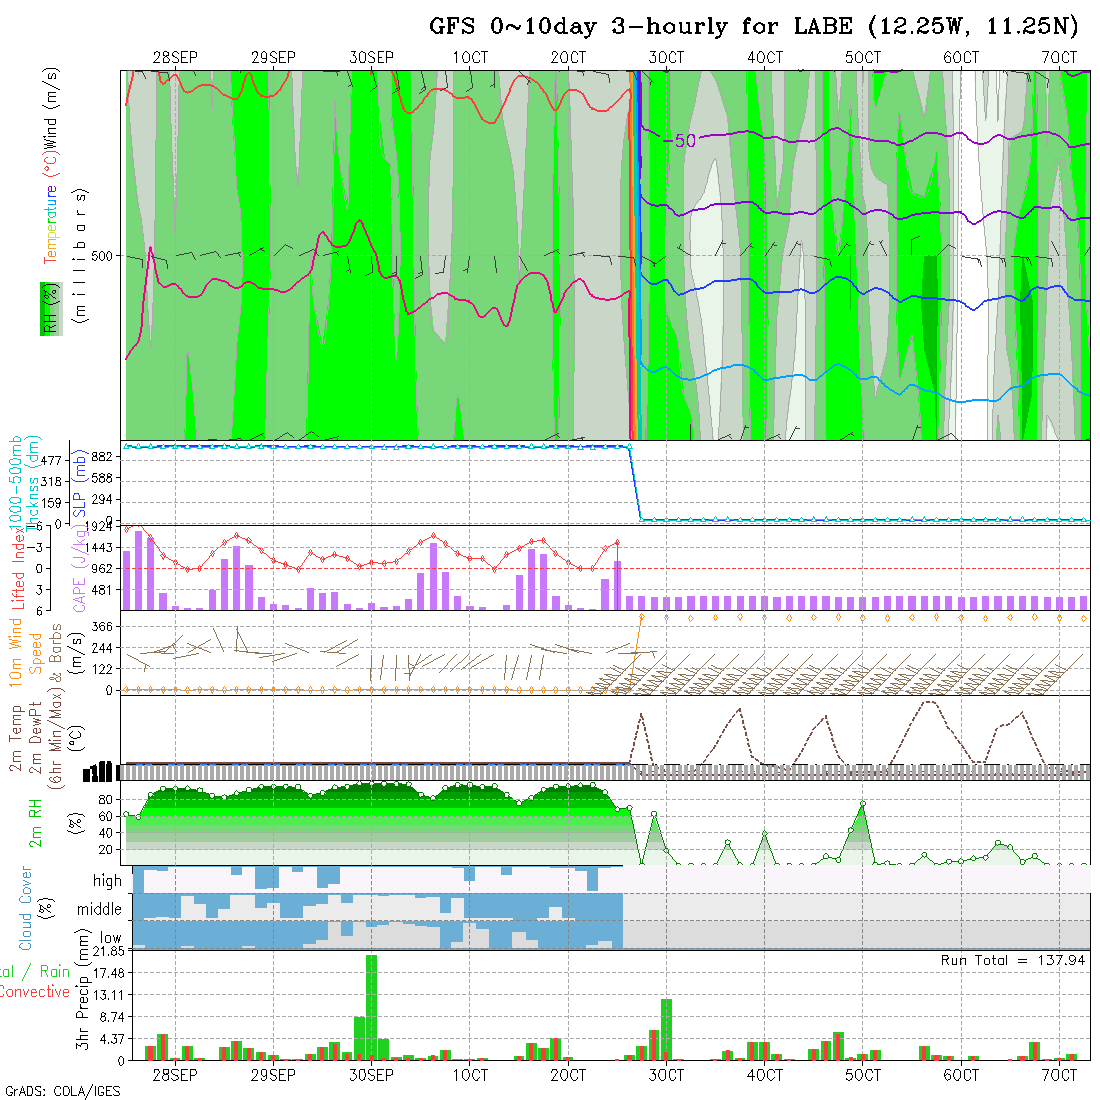
Task: Click the chart title mentioning LABE
Action: pos(754,26)
